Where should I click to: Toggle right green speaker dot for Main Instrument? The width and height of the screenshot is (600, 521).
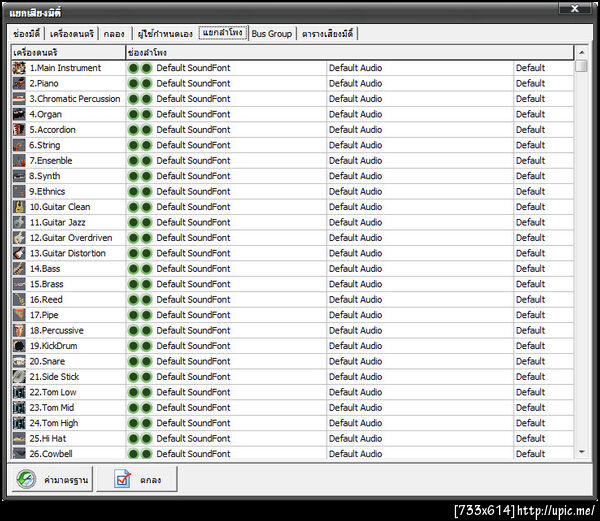(x=147, y=68)
